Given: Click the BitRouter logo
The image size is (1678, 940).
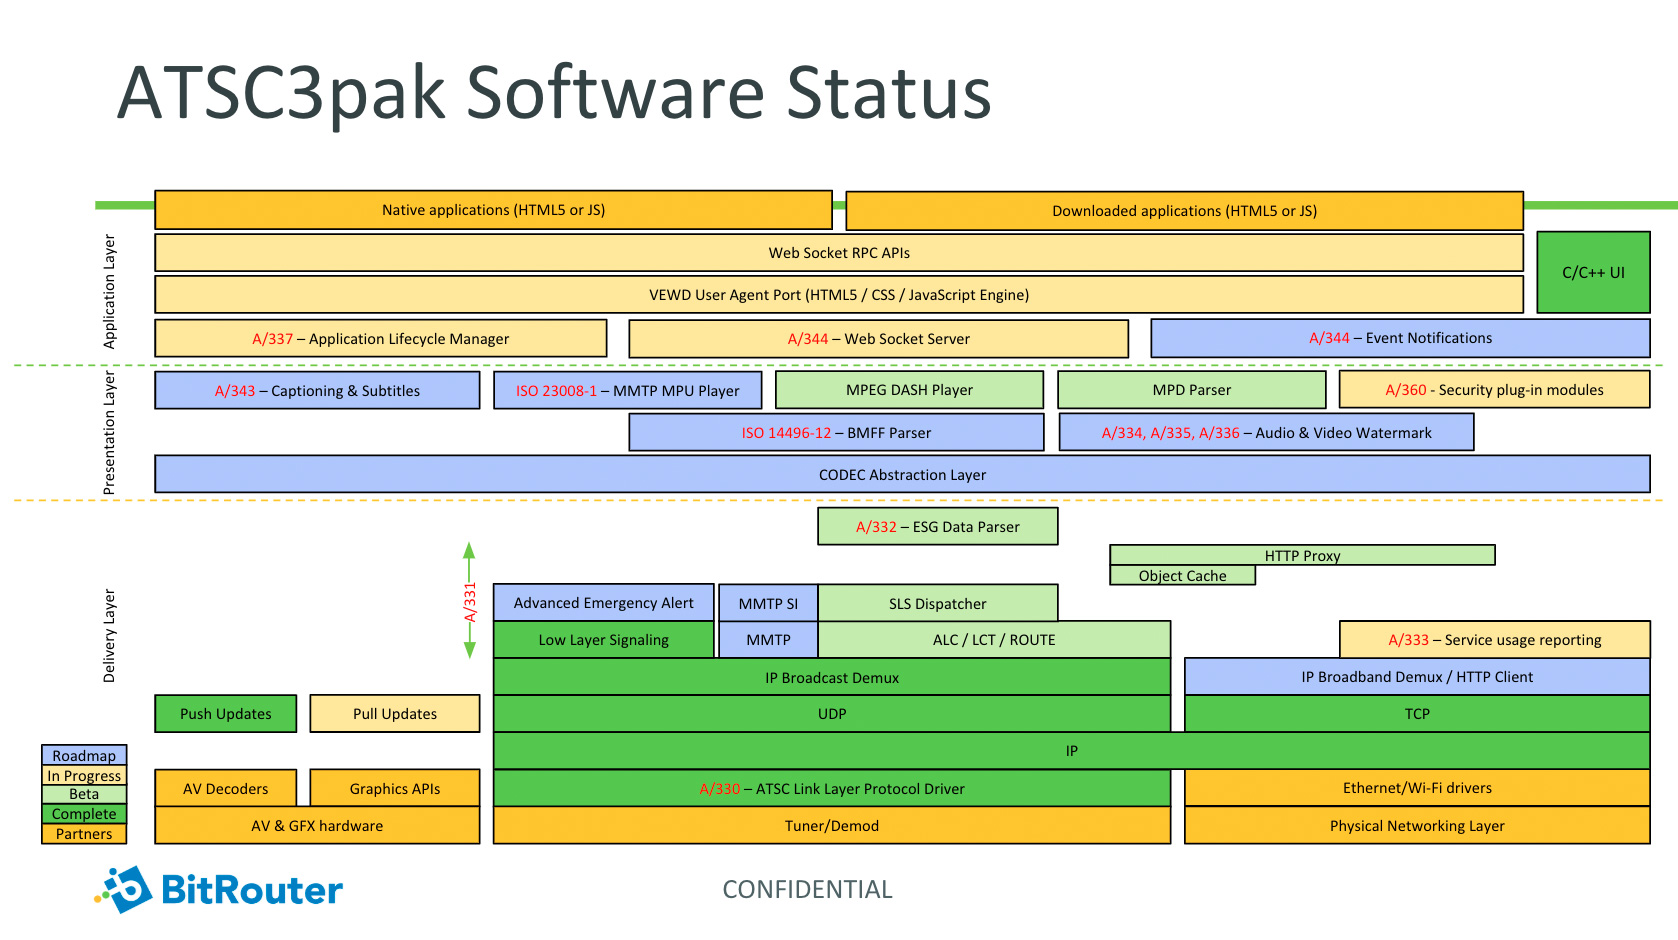Looking at the screenshot, I should tap(219, 889).
